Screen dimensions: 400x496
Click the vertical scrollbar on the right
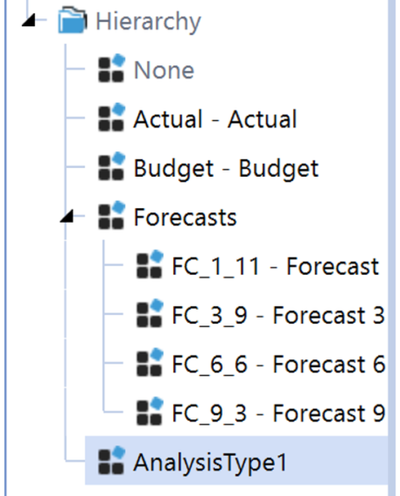pyautogui.click(x=394, y=248)
